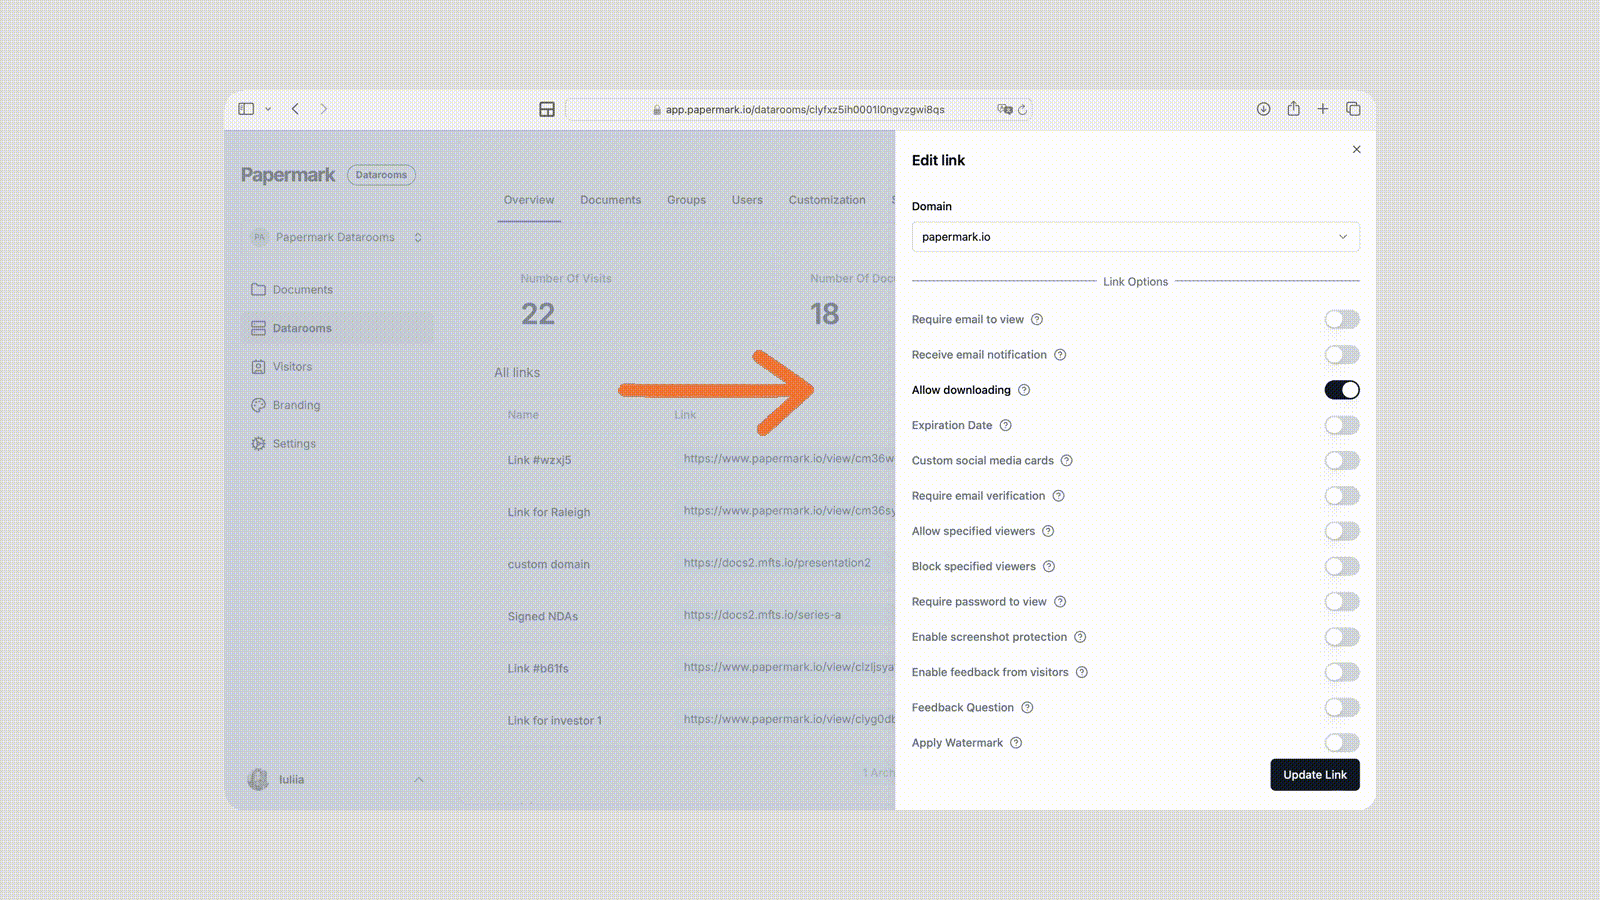Open a new tab with plus icon
This screenshot has width=1600, height=900.
coord(1323,109)
